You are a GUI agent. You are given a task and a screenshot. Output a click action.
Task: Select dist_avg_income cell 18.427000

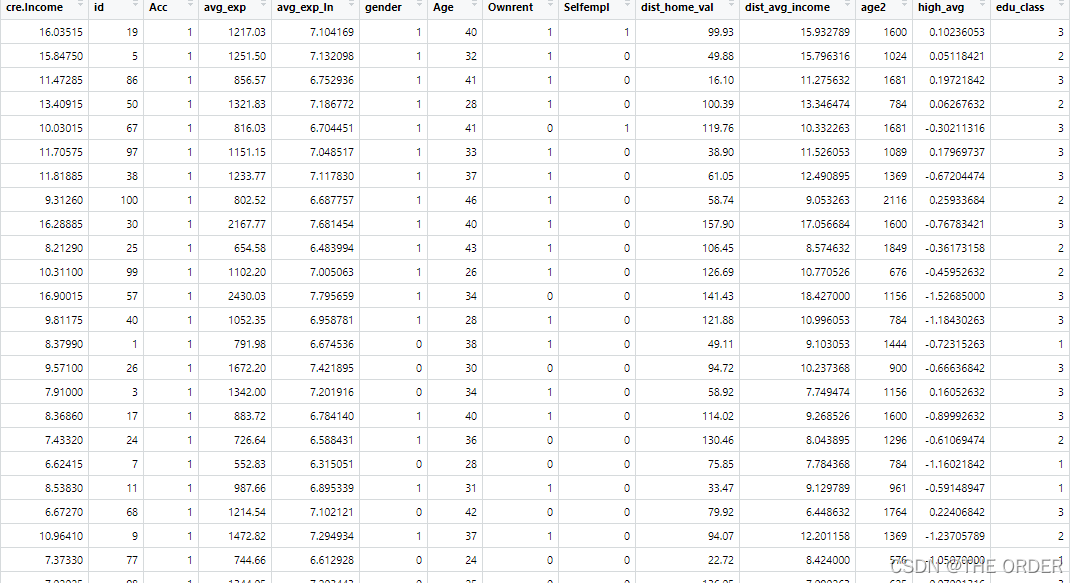(x=825, y=296)
